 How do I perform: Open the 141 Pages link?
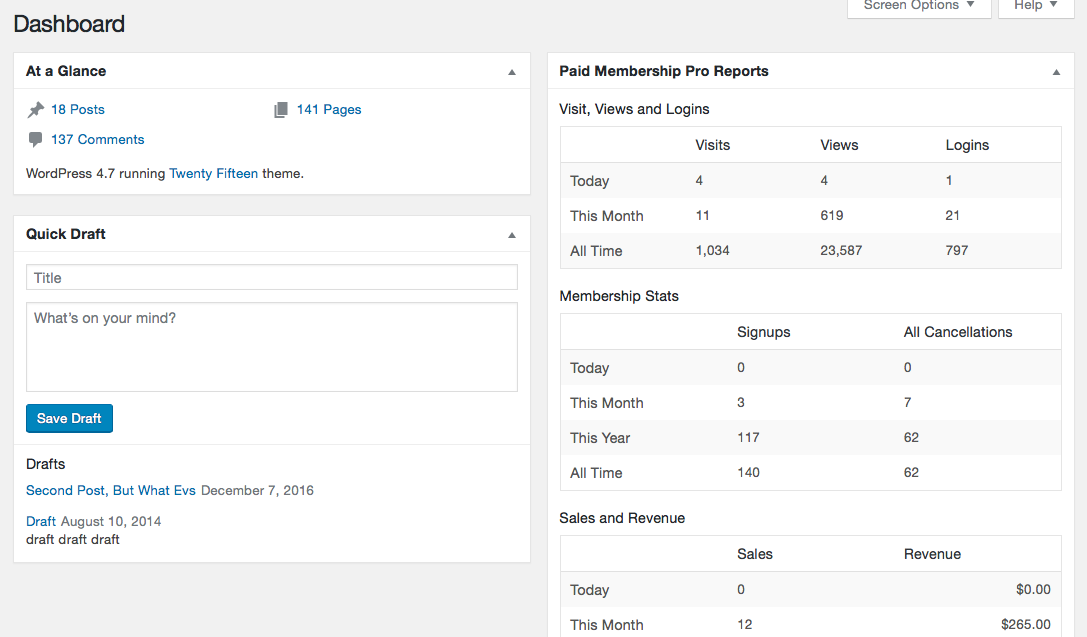tap(329, 110)
